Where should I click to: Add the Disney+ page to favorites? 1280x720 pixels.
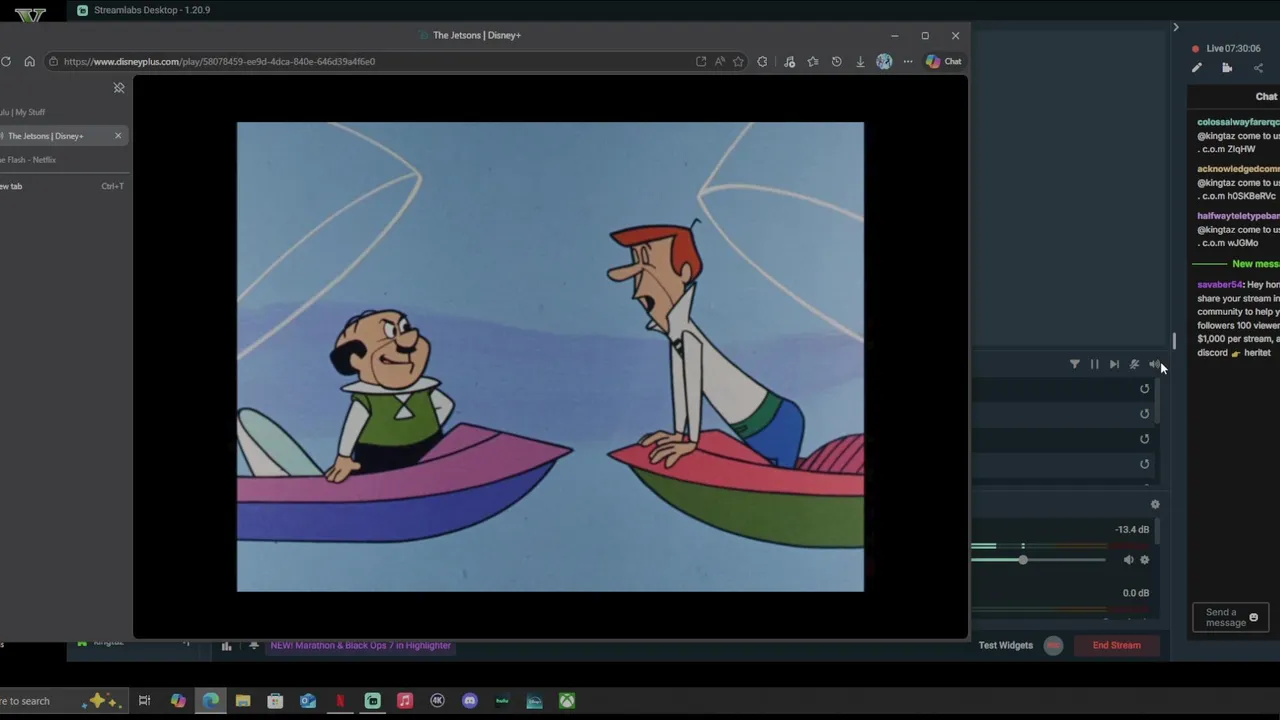point(738,61)
